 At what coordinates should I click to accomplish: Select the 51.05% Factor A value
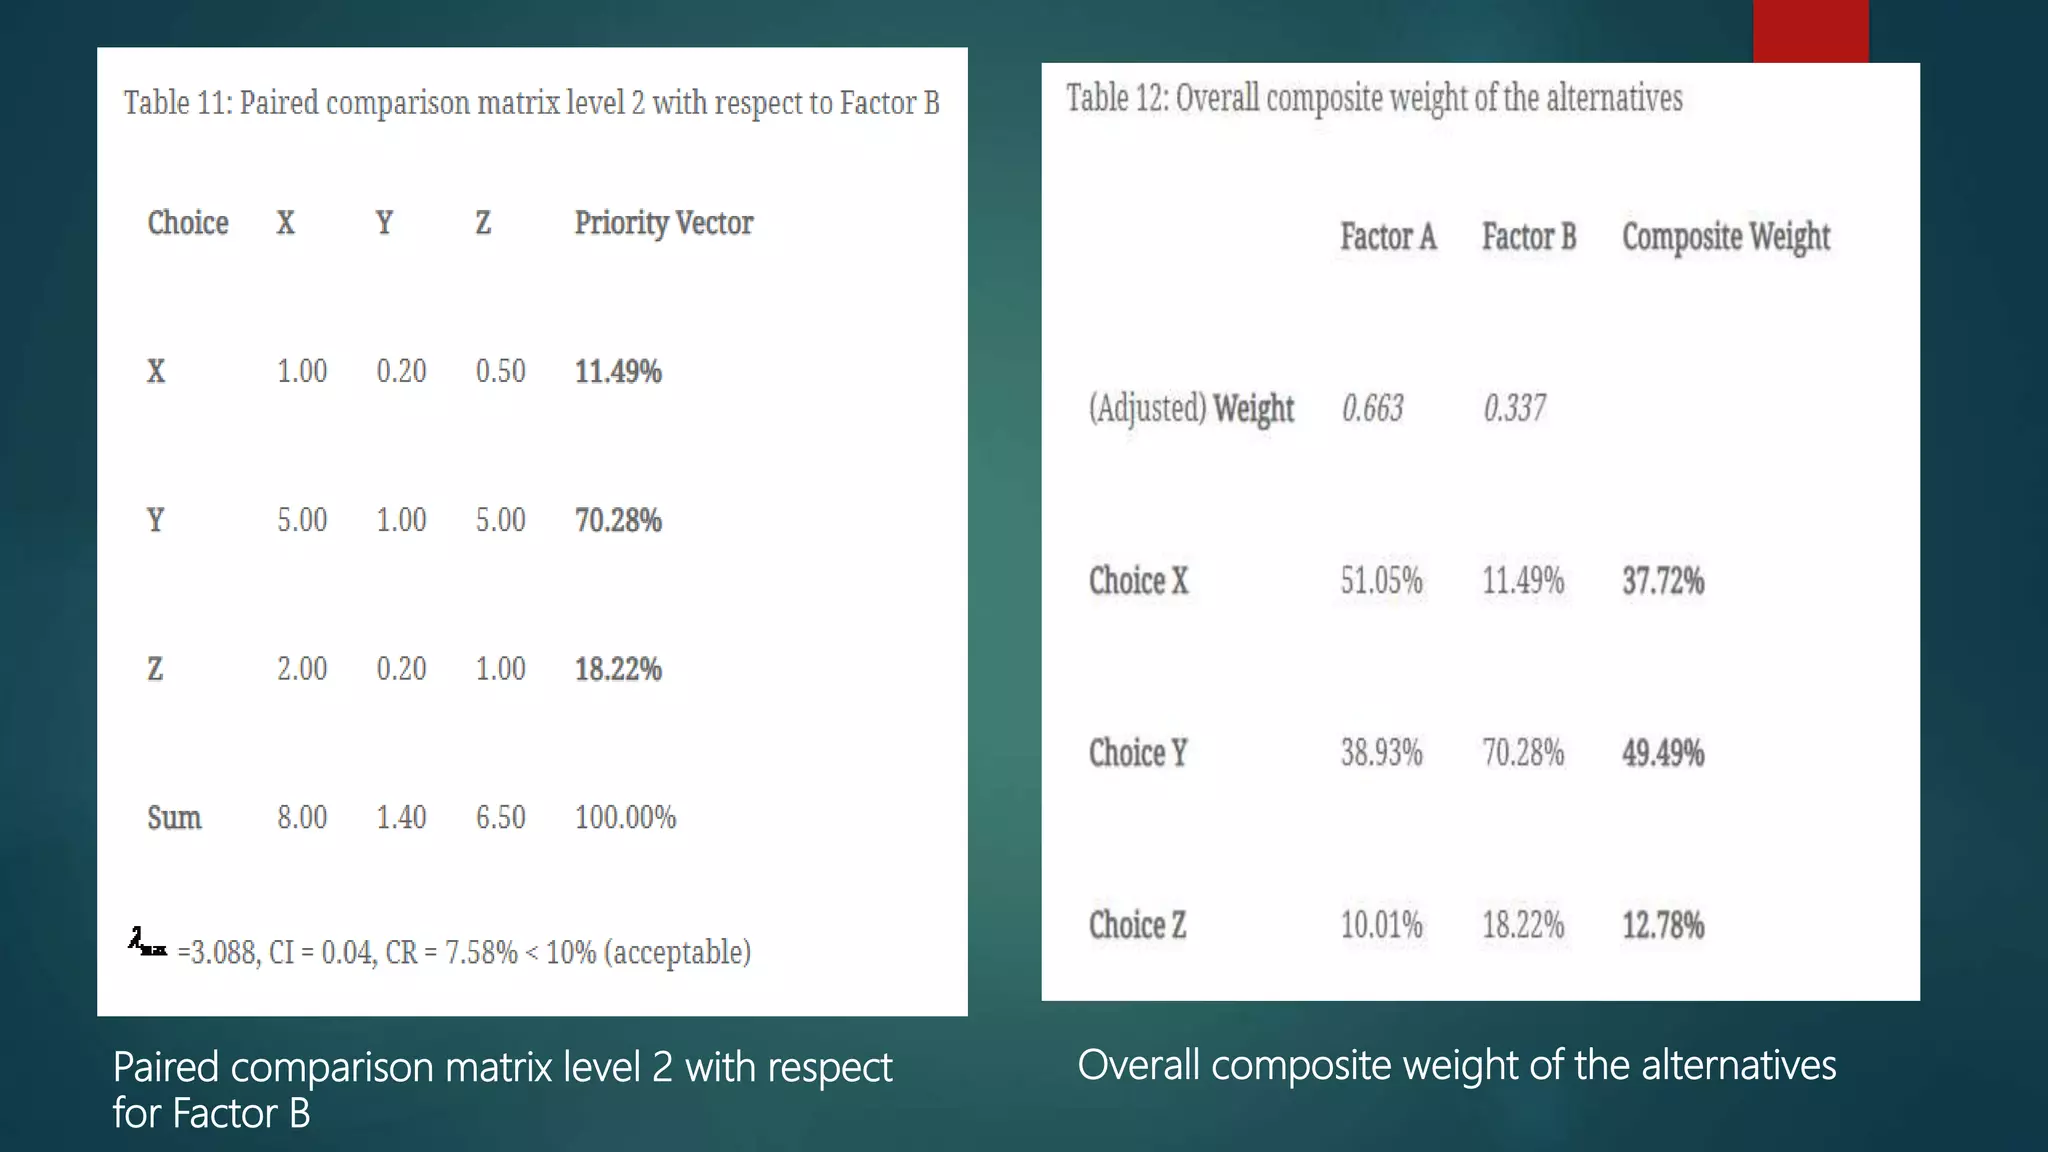[x=1381, y=581]
